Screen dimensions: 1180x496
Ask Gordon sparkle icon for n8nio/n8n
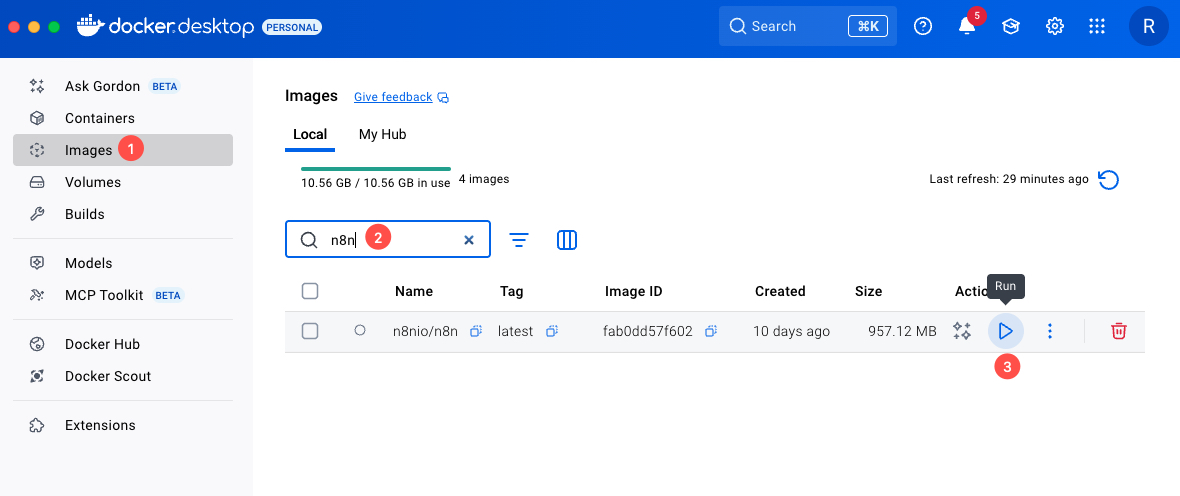point(962,331)
